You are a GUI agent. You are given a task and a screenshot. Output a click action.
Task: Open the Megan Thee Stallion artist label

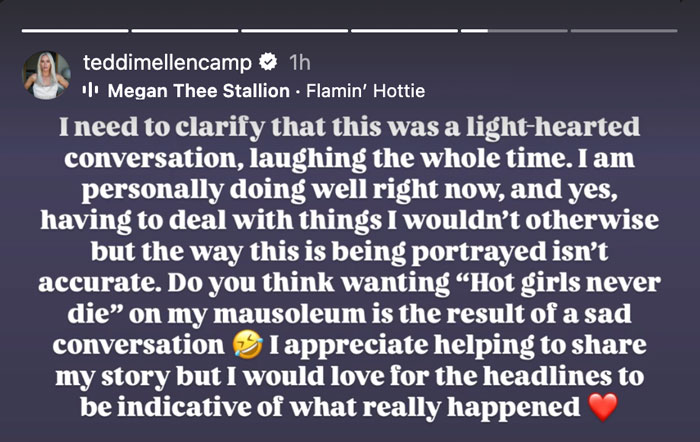click(x=199, y=91)
